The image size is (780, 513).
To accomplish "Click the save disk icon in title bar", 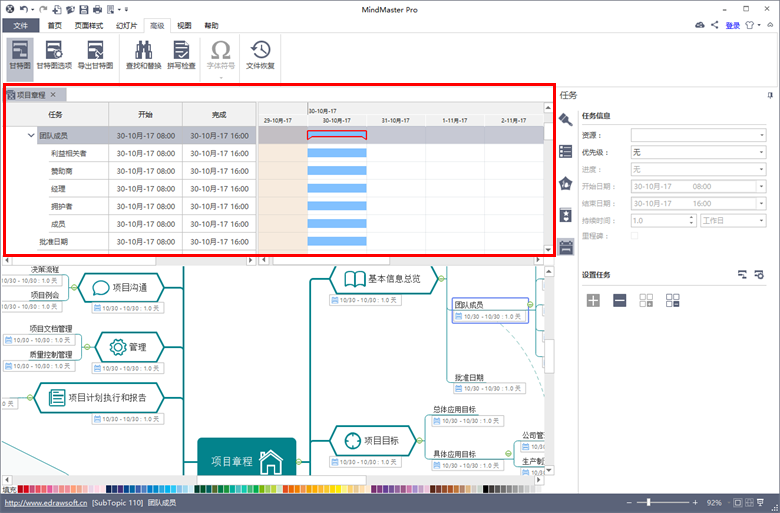I will [x=84, y=9].
